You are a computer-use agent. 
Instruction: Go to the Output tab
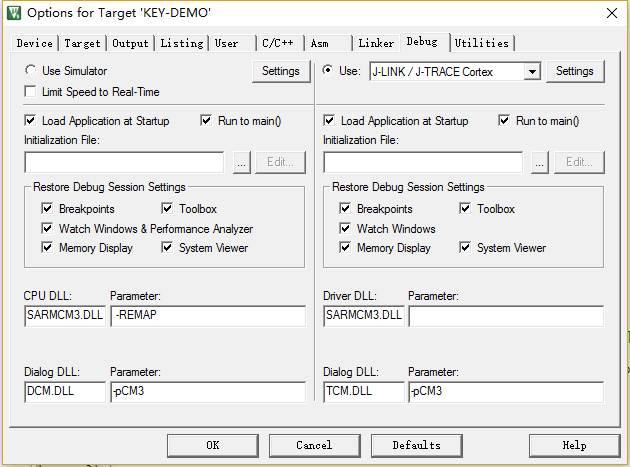130,43
